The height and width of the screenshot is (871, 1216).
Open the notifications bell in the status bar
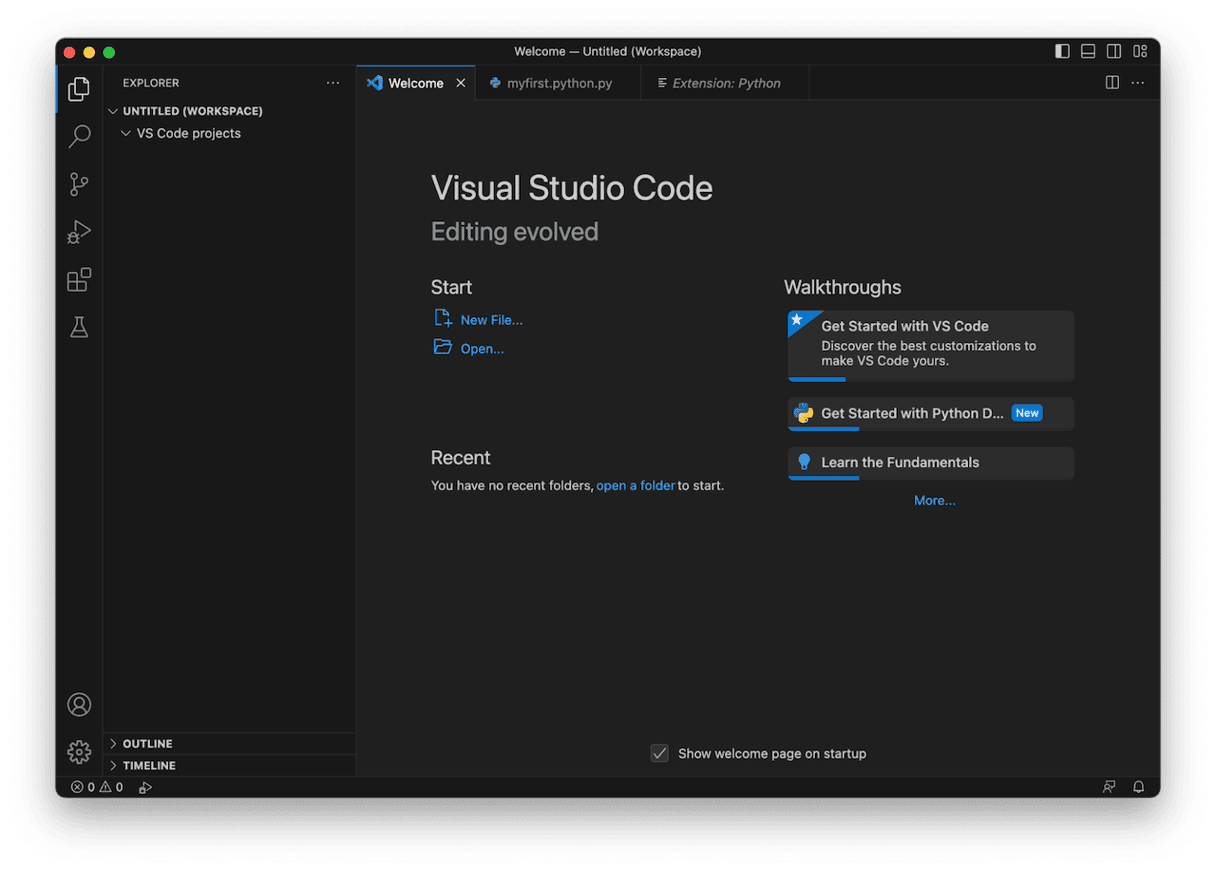pos(1138,787)
